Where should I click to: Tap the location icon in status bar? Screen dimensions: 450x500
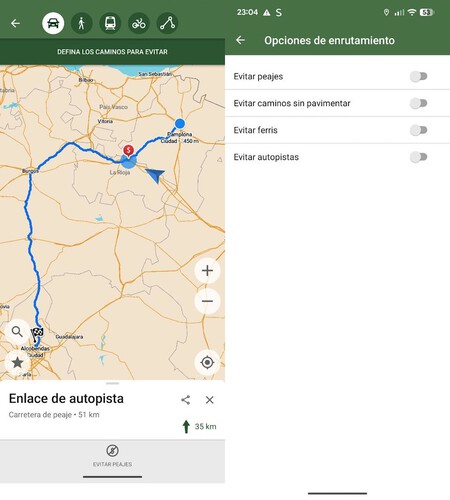[x=386, y=13]
